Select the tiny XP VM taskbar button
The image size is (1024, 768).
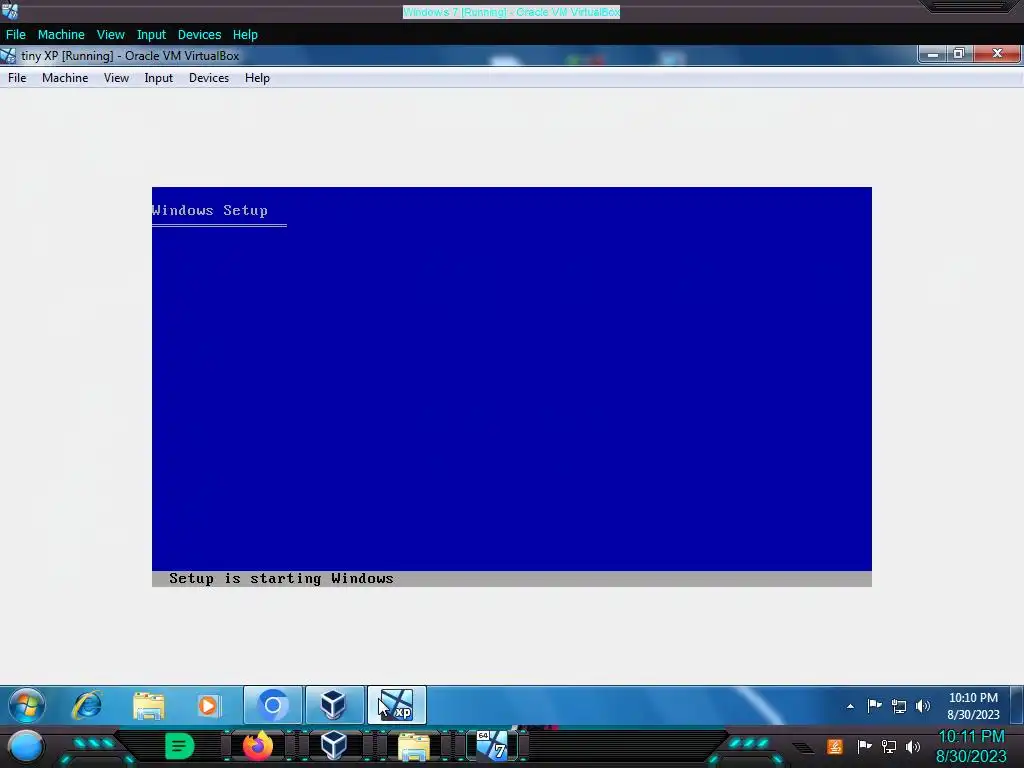tap(396, 705)
